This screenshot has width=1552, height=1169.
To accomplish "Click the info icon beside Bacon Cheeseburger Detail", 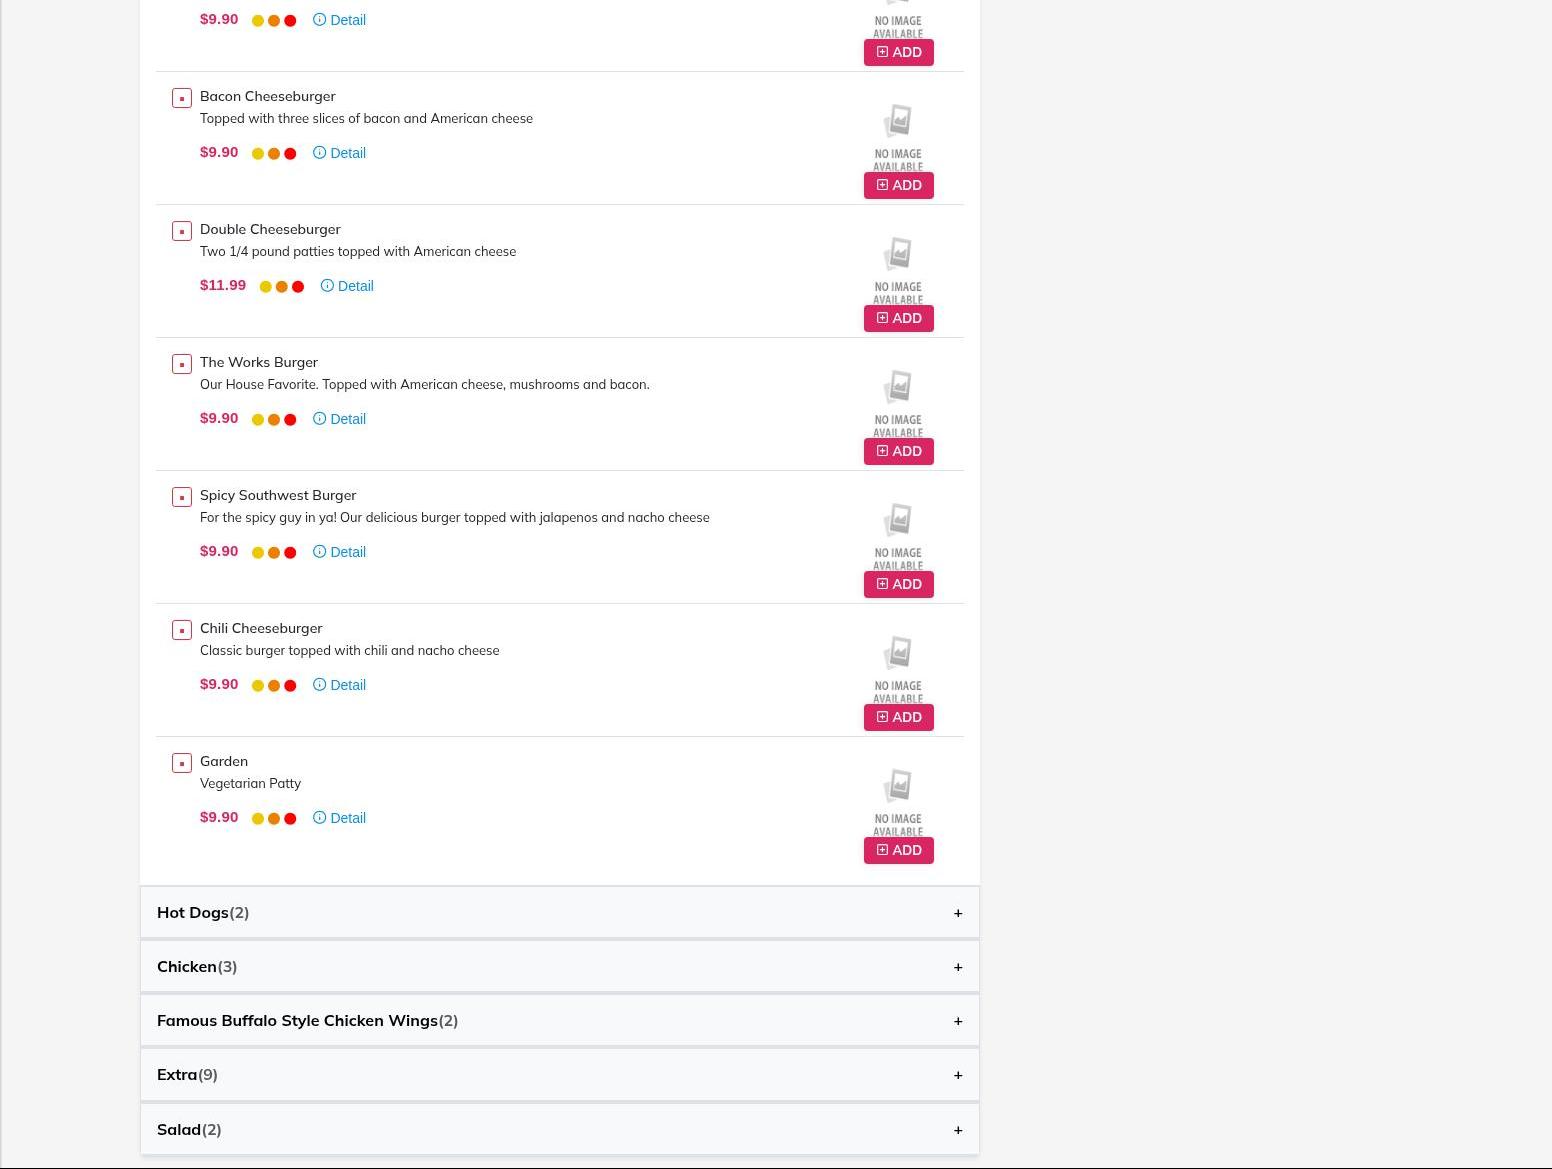I will click(x=319, y=153).
